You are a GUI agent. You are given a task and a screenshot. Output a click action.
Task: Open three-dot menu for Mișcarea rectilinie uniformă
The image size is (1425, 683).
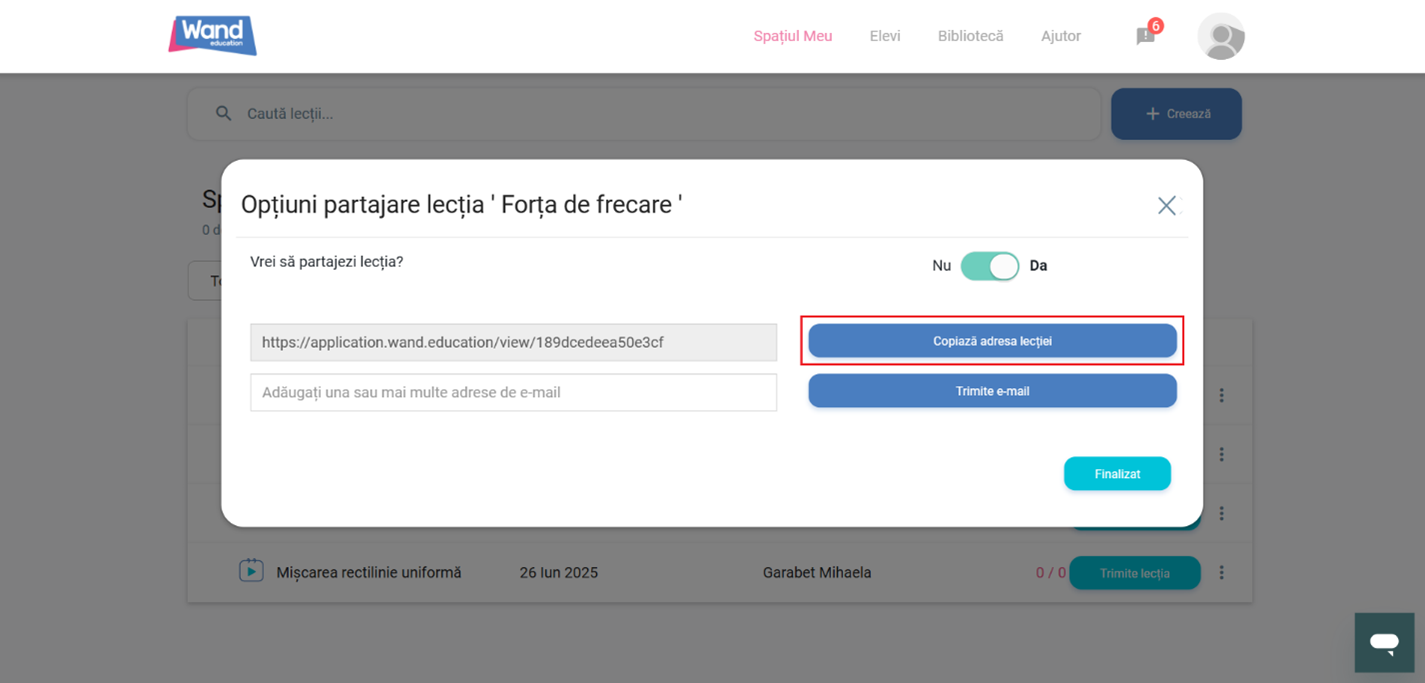pyautogui.click(x=1221, y=573)
